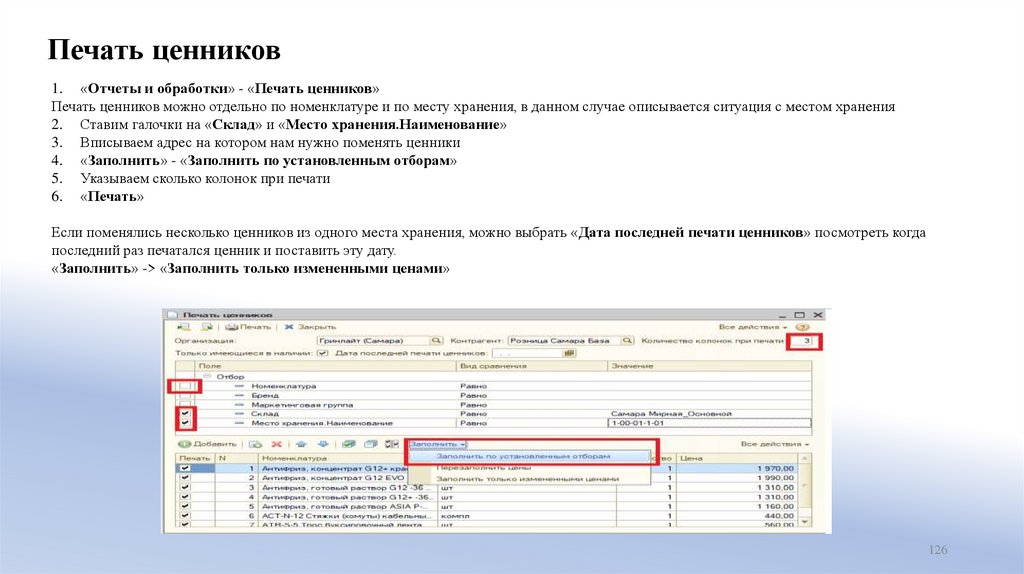Enable the Бренд filter checkbox
The width and height of the screenshot is (1024, 574).
point(185,396)
